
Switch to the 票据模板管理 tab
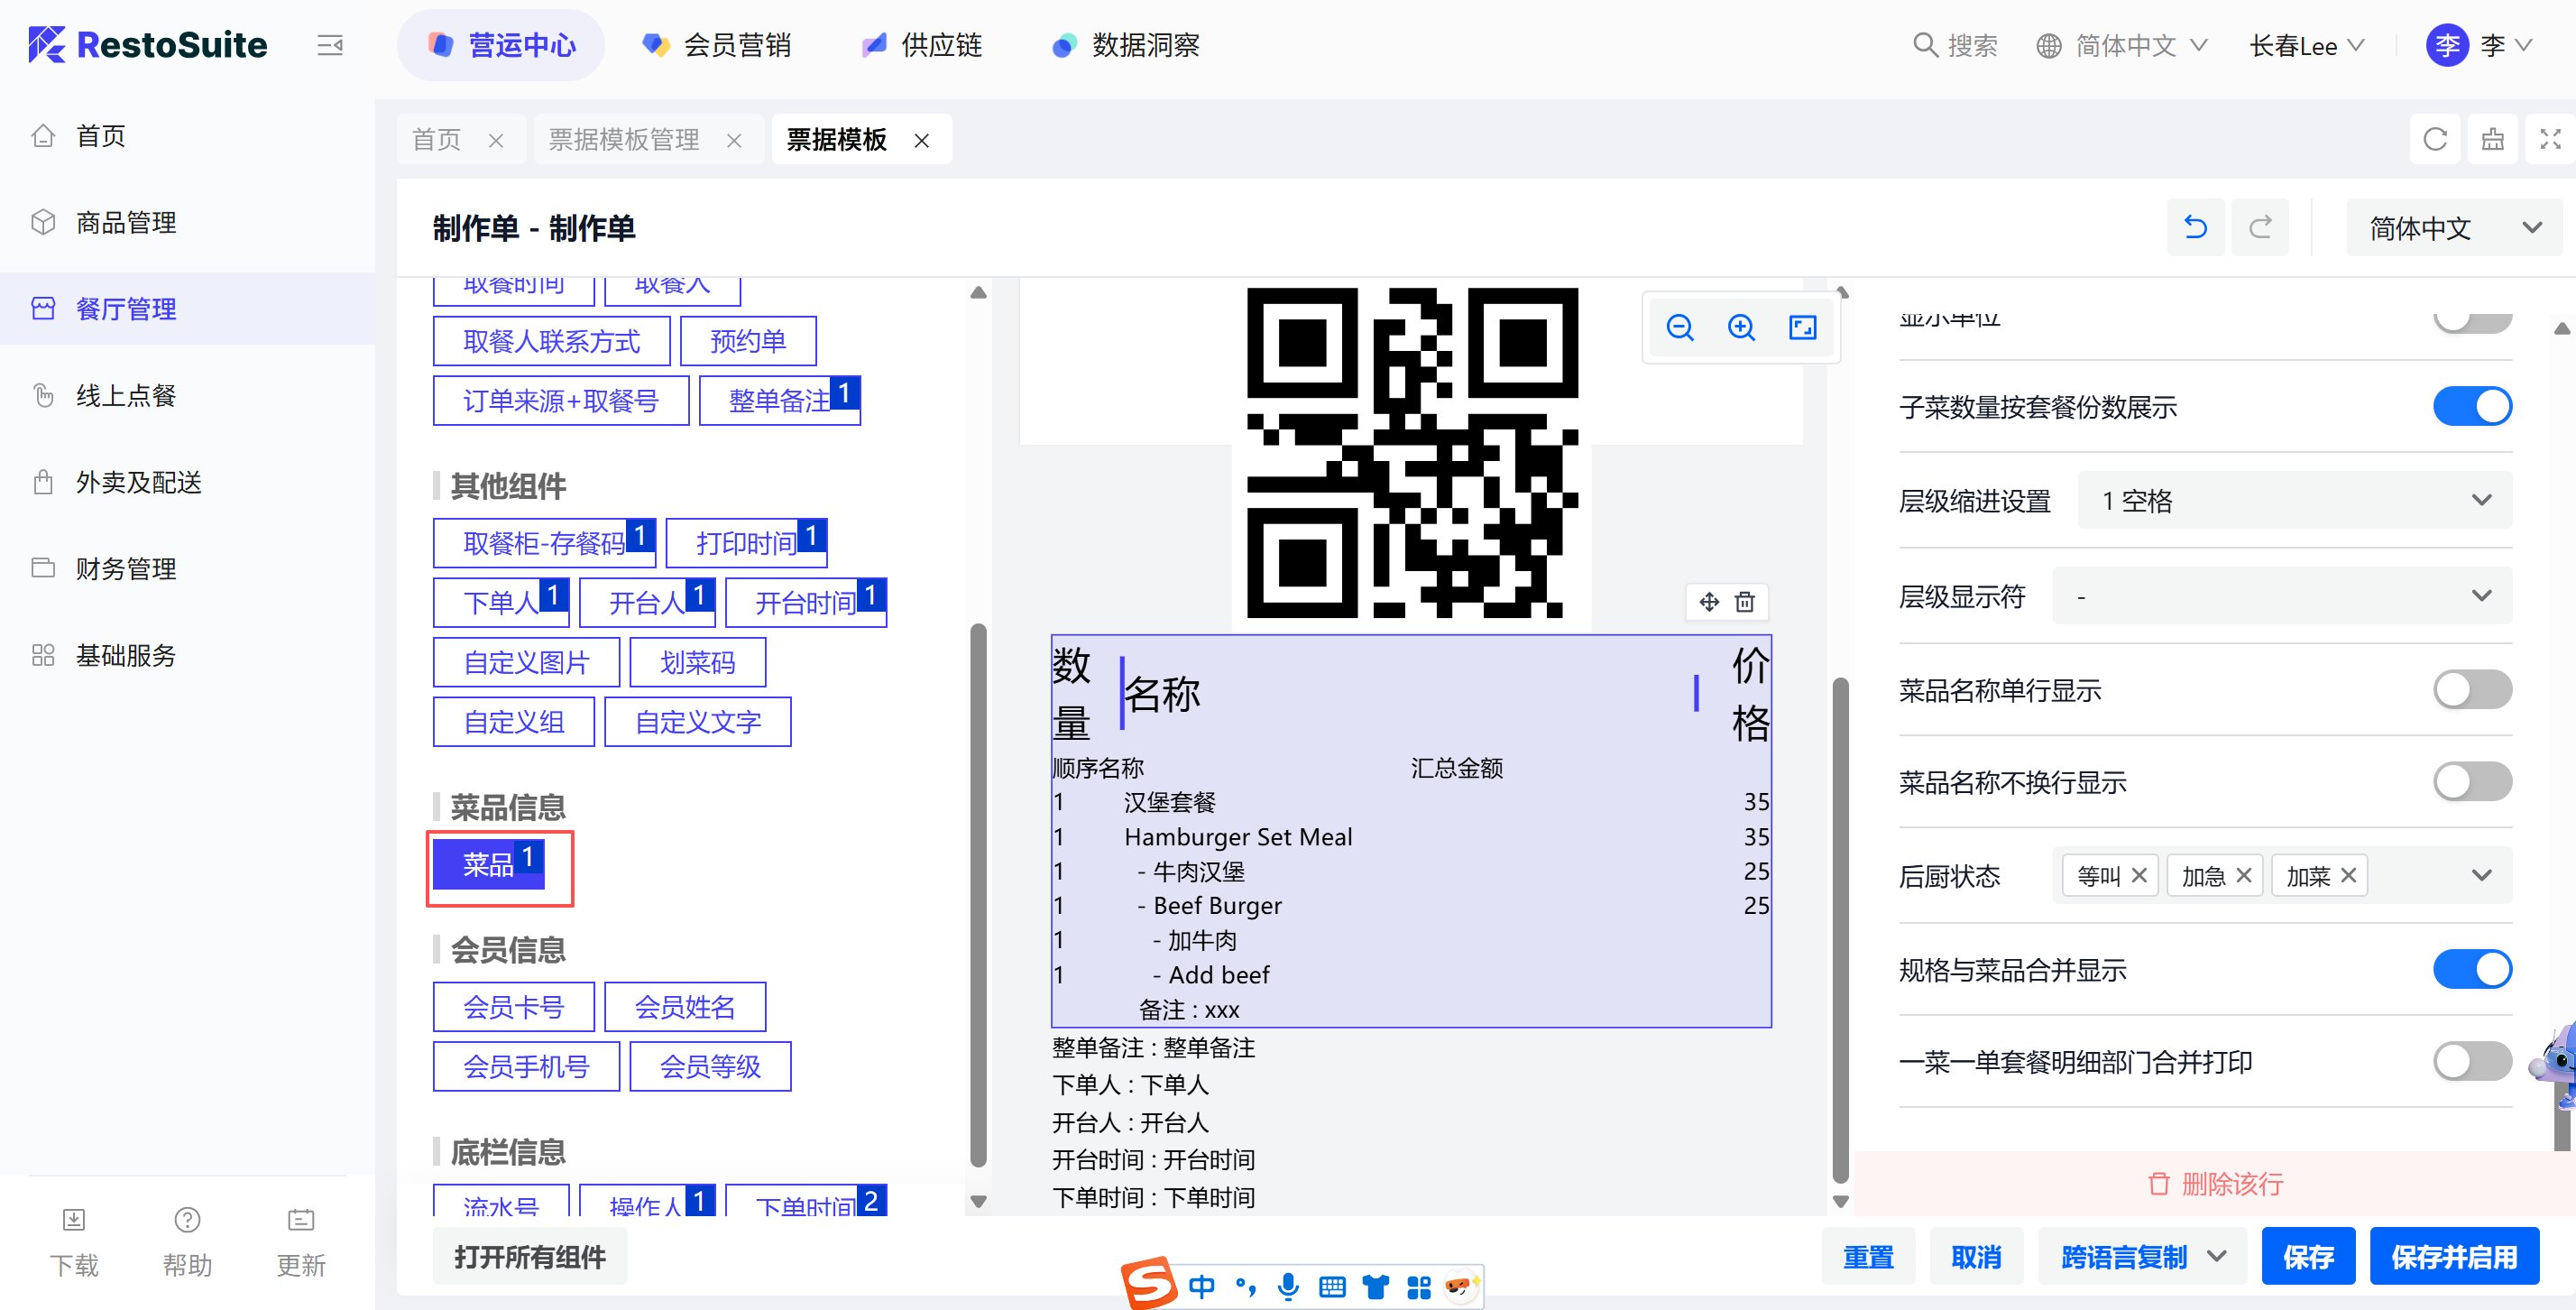click(x=624, y=140)
